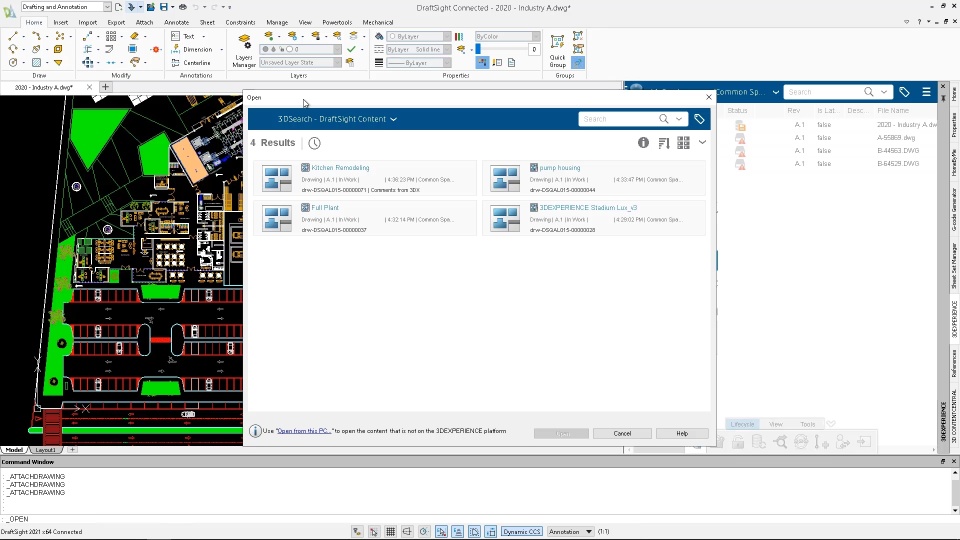Click the new drawing tab plus button

[105, 87]
